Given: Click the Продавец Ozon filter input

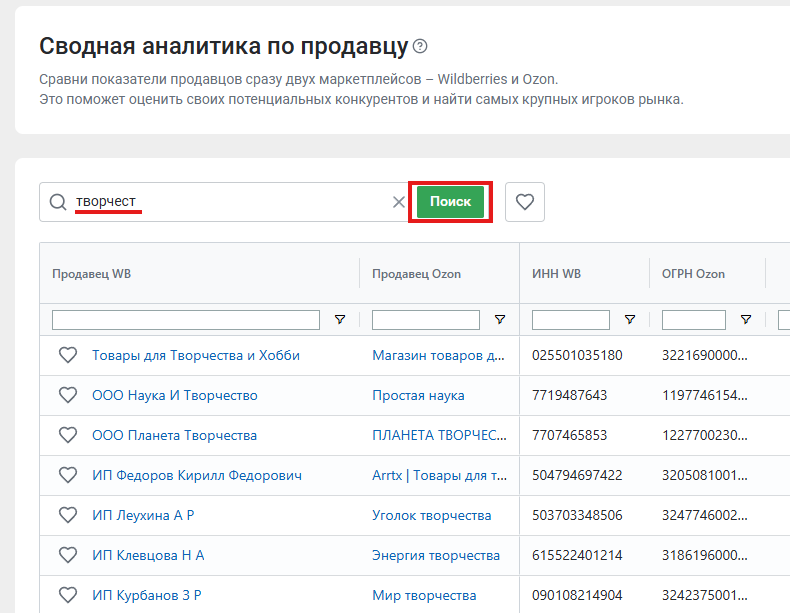Looking at the screenshot, I should [x=426, y=320].
